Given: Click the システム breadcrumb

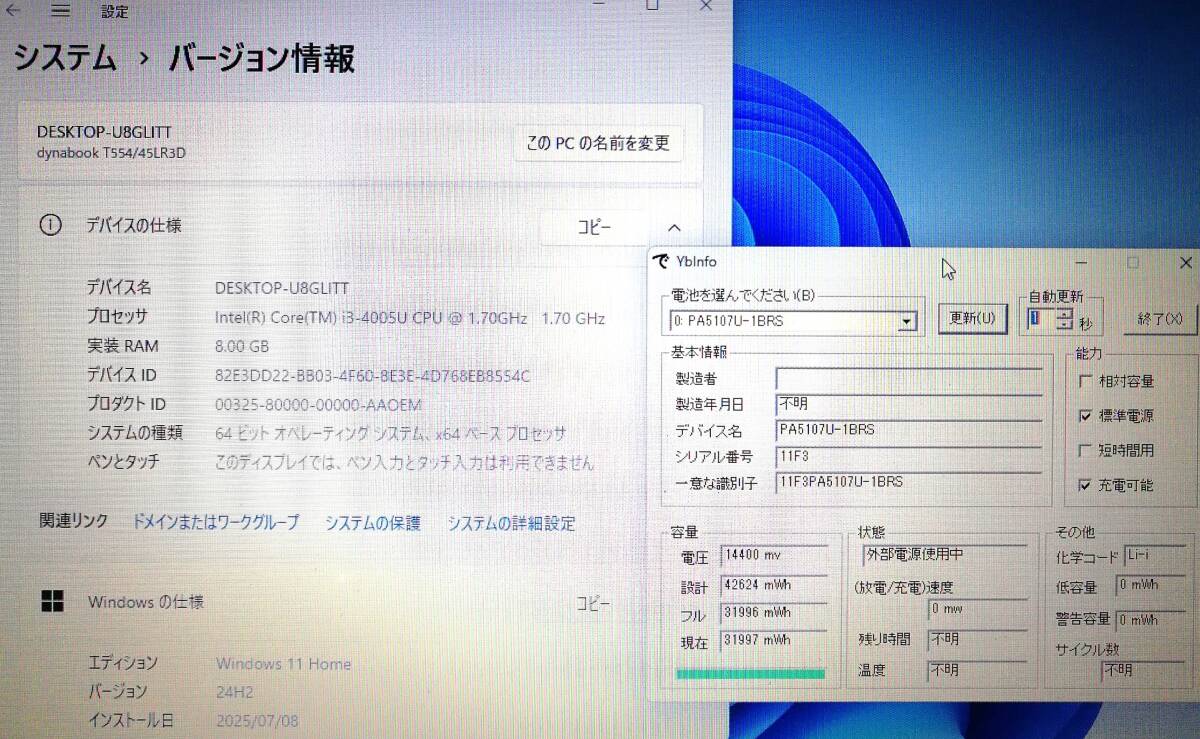Looking at the screenshot, I should (x=64, y=58).
